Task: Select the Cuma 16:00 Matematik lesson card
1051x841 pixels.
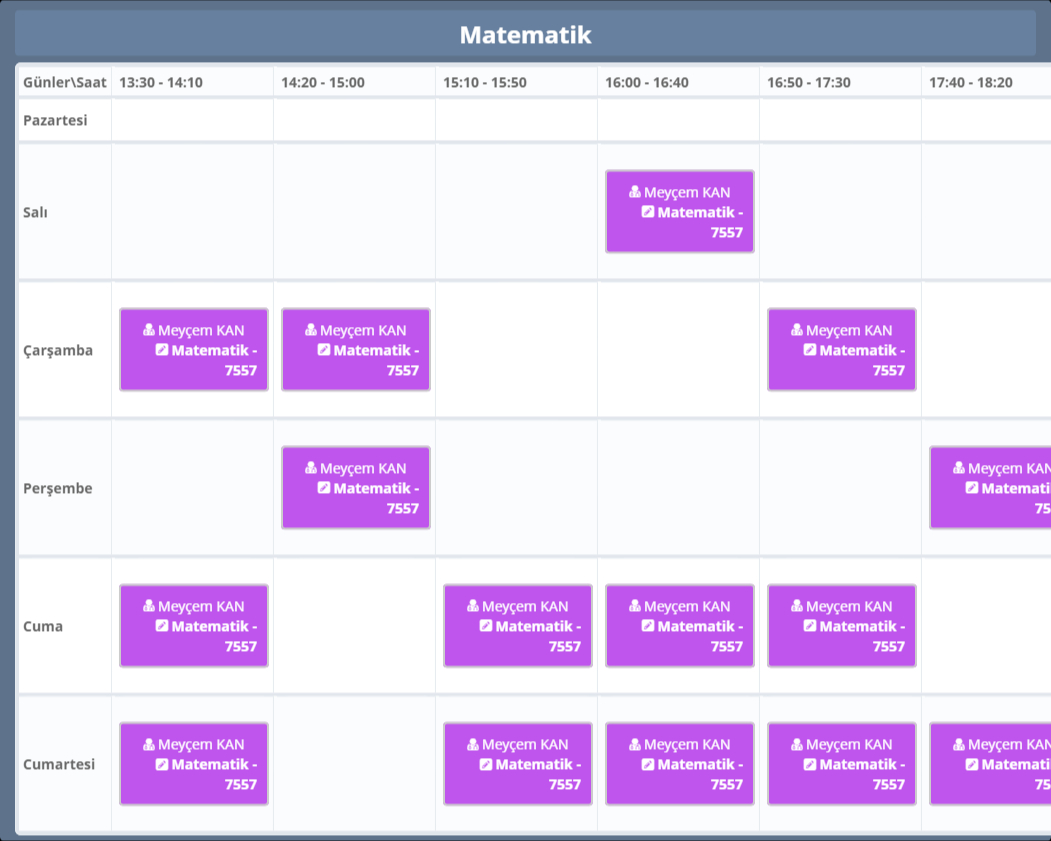Action: 679,626
